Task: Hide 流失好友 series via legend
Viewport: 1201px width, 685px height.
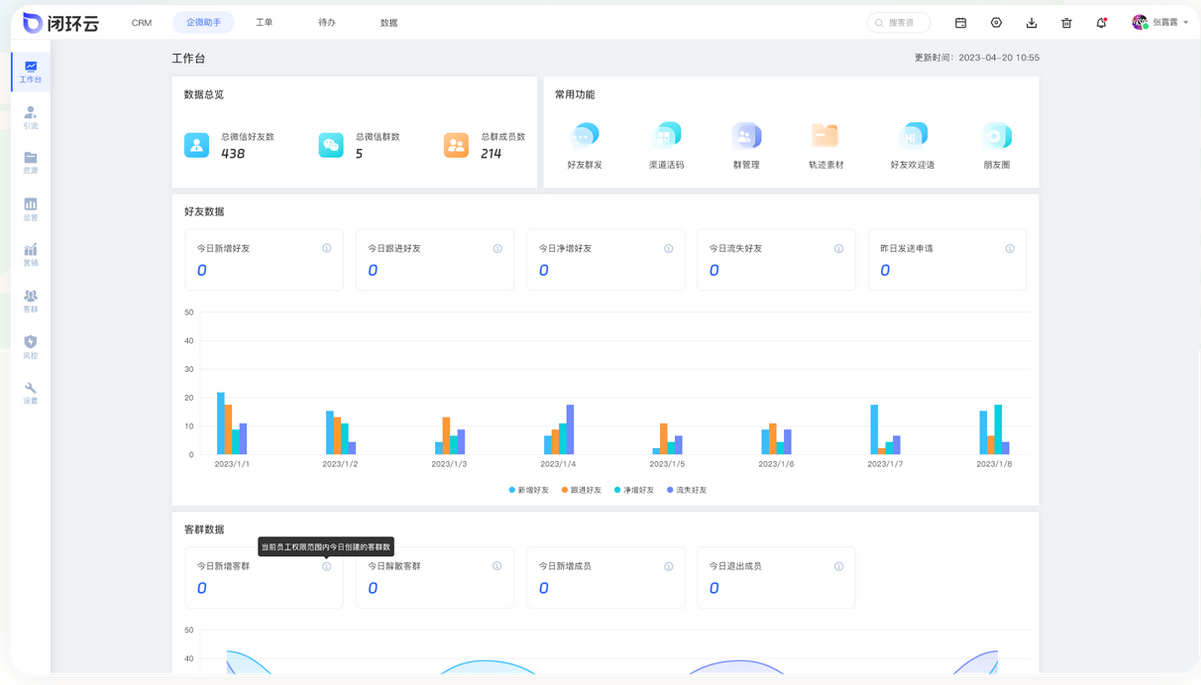Action: [x=686, y=490]
